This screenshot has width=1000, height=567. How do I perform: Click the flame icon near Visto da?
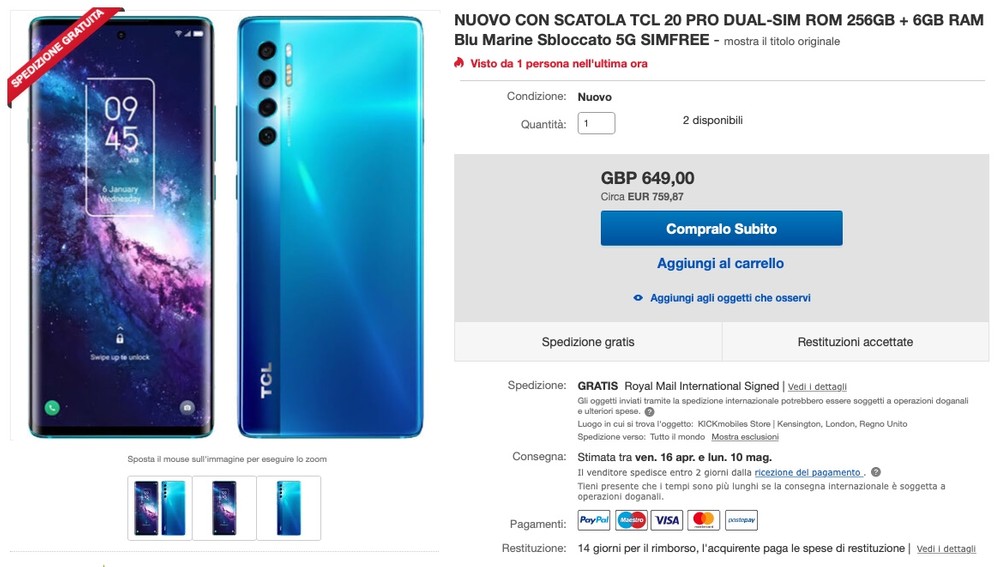click(459, 63)
